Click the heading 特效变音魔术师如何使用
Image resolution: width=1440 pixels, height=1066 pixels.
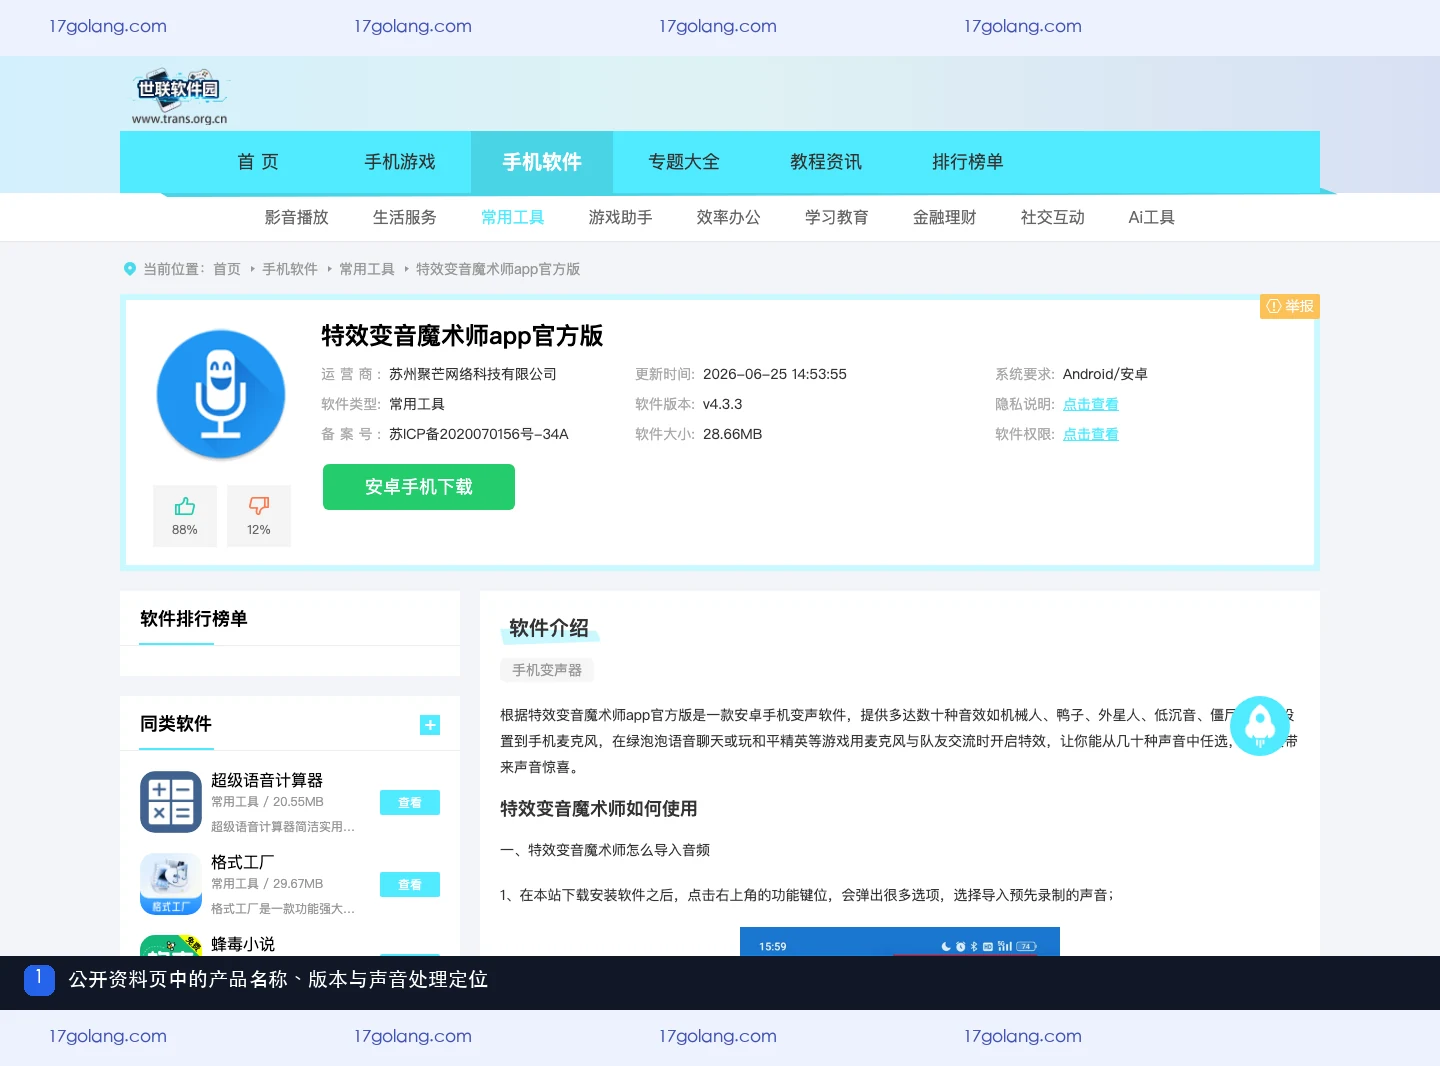pyautogui.click(x=599, y=809)
